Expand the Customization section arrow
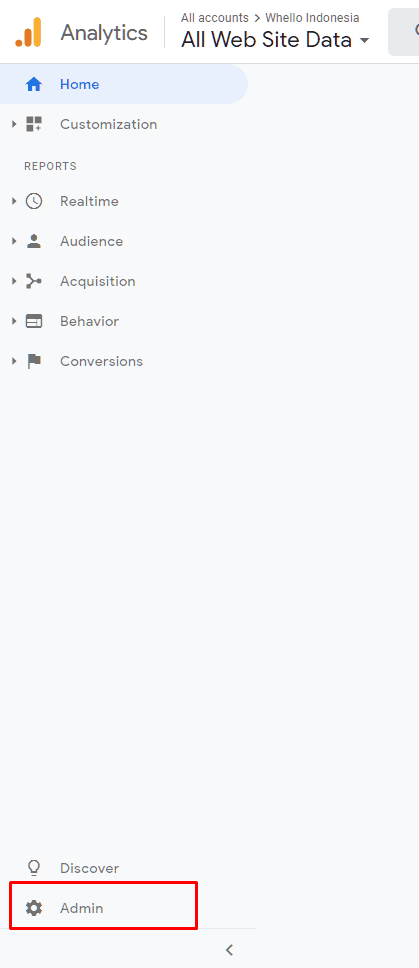Screen dimensions: 419x968 pyautogui.click(x=14, y=124)
